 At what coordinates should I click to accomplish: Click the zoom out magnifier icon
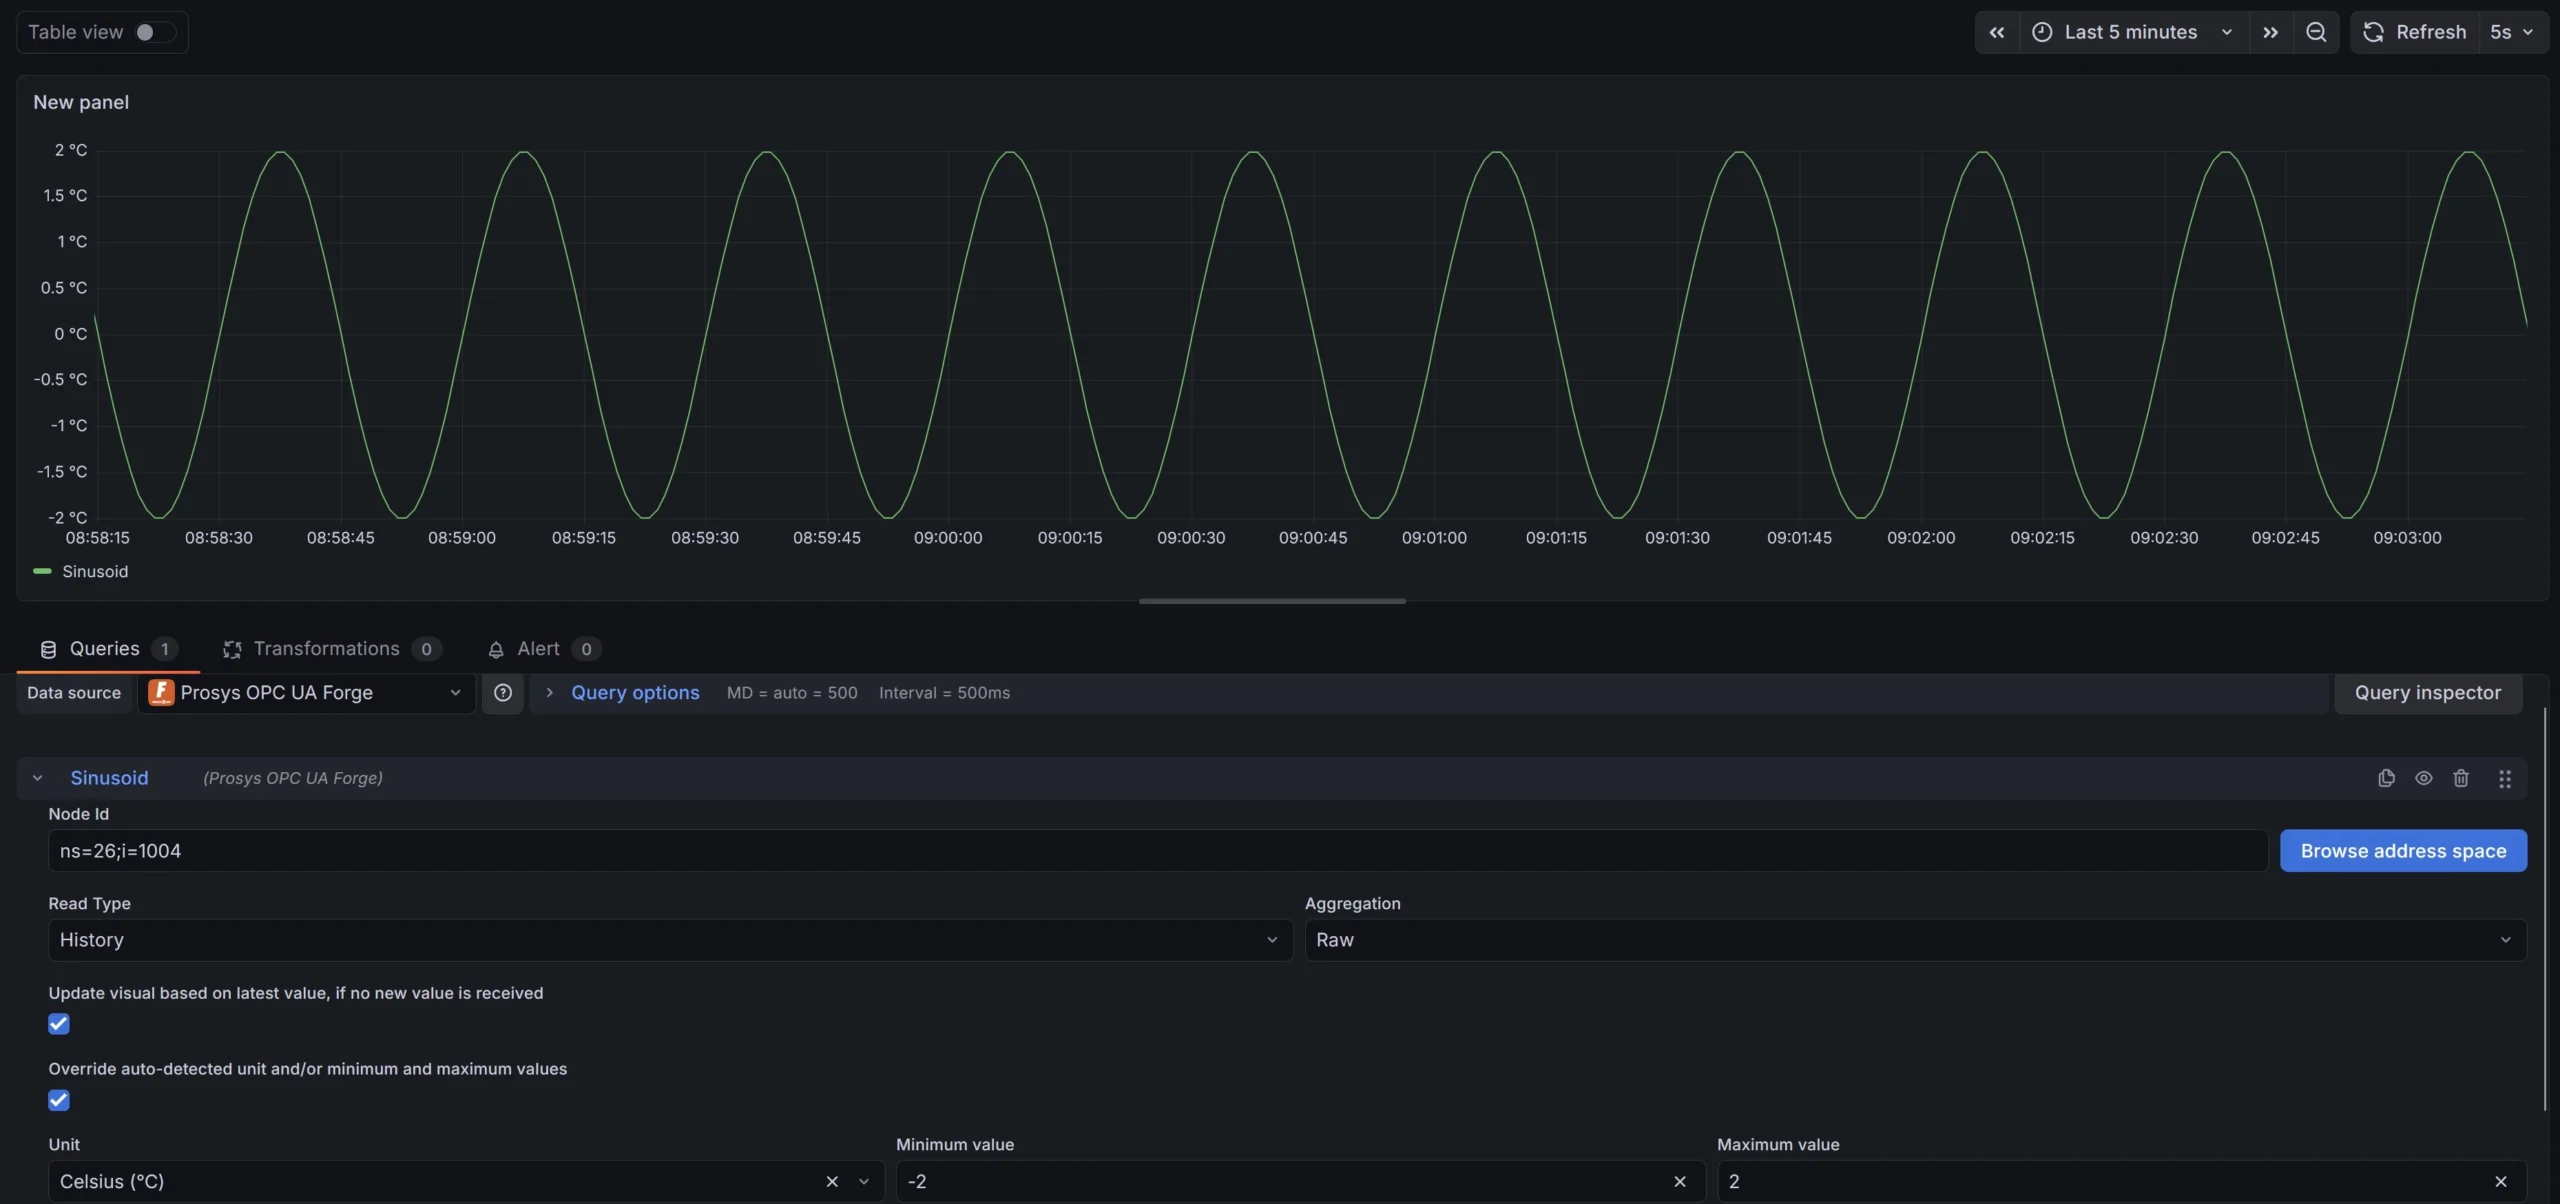pyautogui.click(x=2316, y=31)
